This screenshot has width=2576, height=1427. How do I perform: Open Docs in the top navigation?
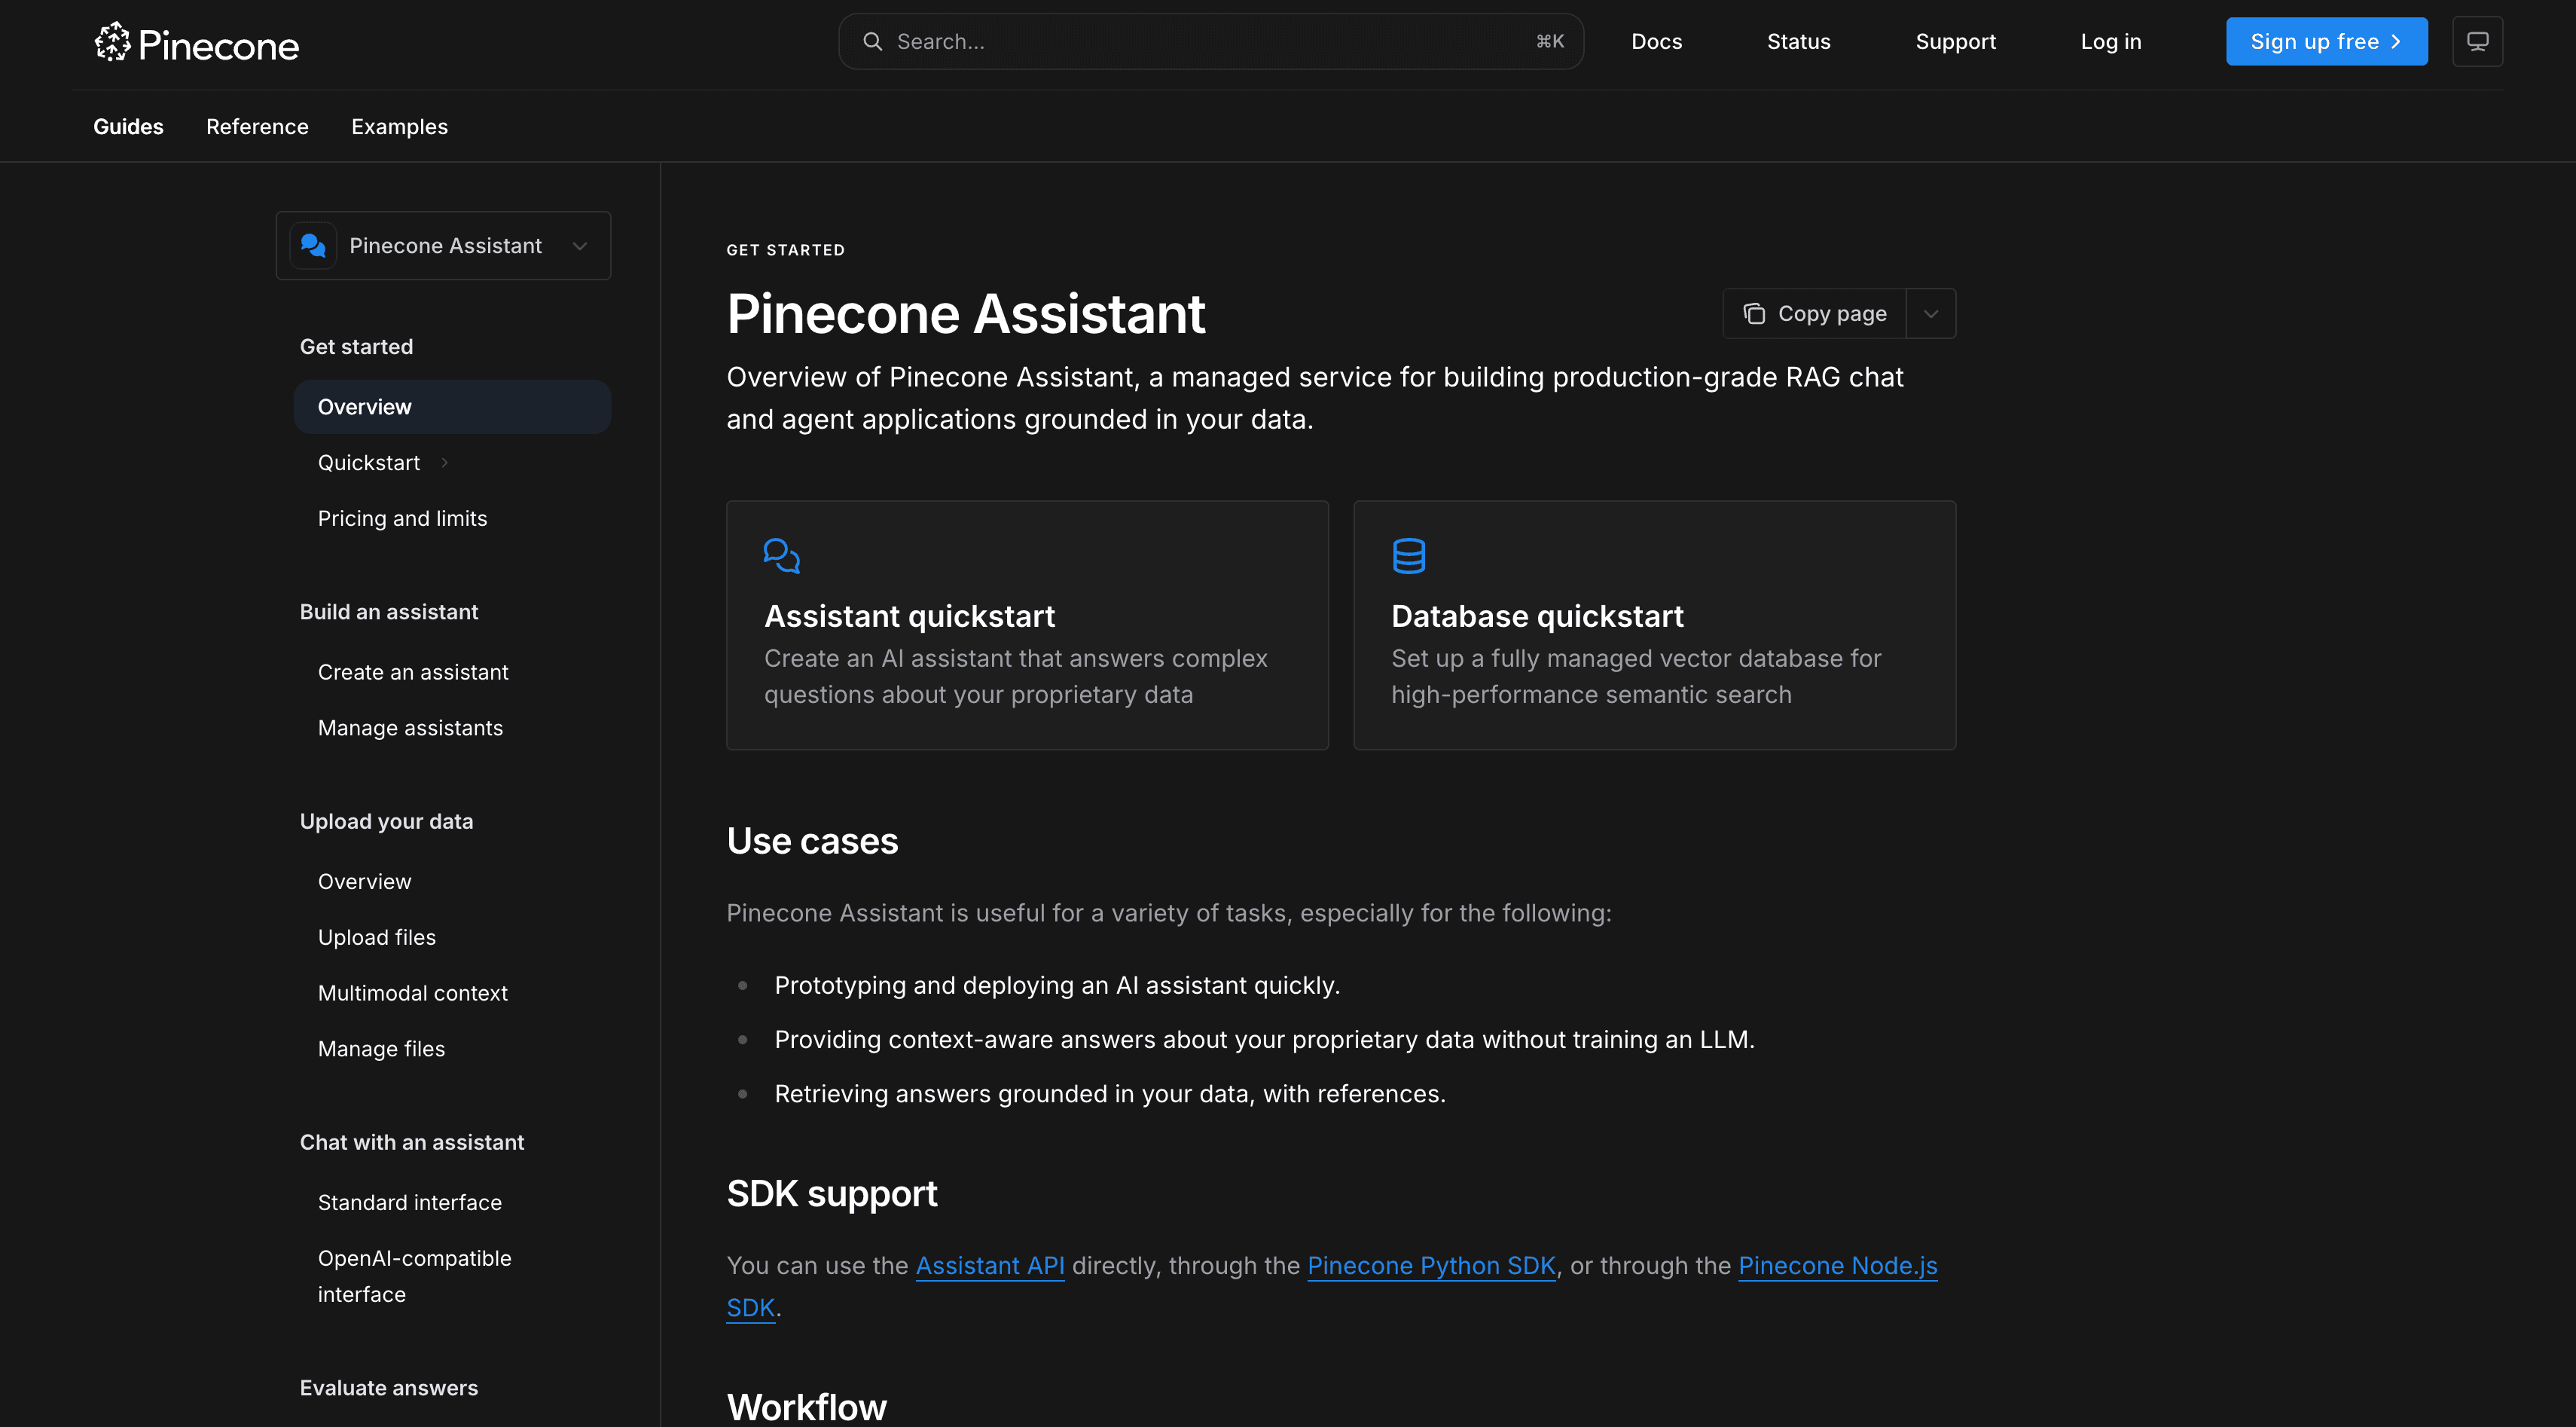click(x=1656, y=42)
